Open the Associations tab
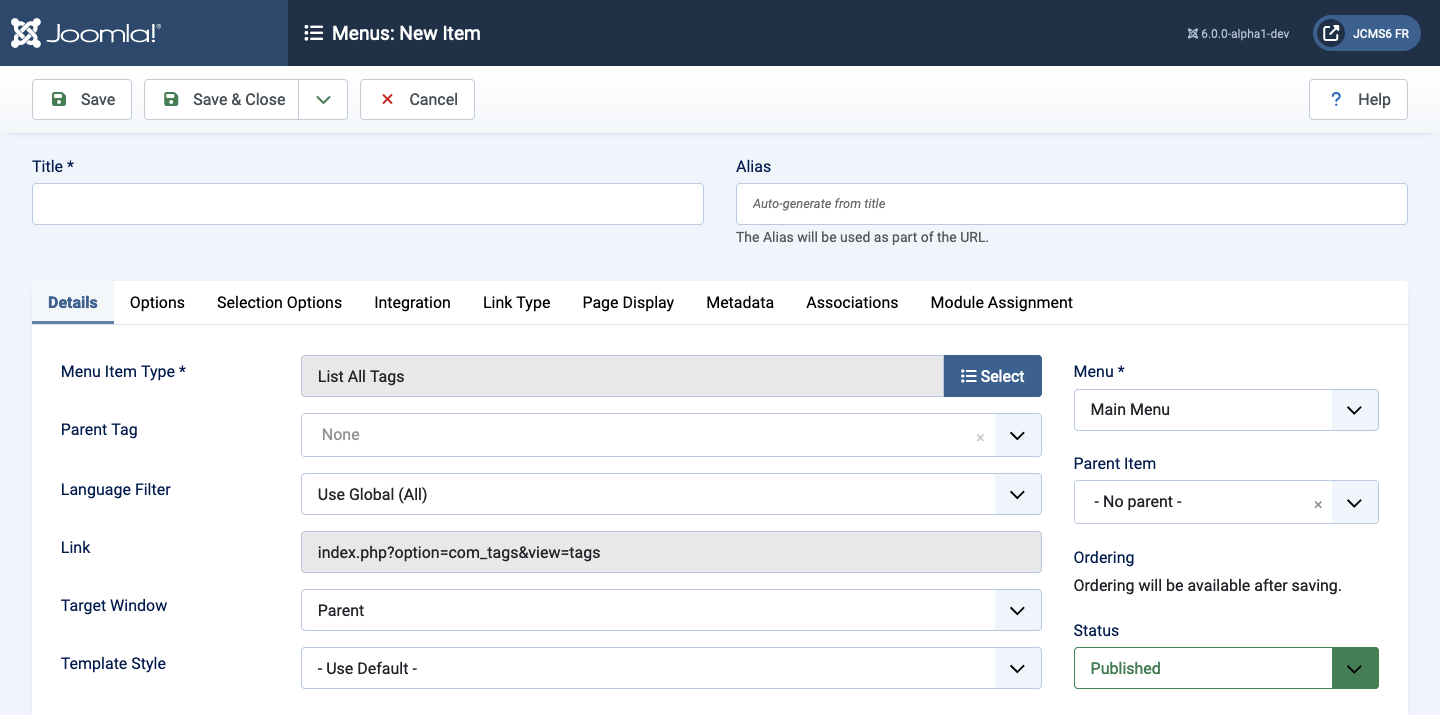Screen dimensions: 1440x715 click(851, 302)
